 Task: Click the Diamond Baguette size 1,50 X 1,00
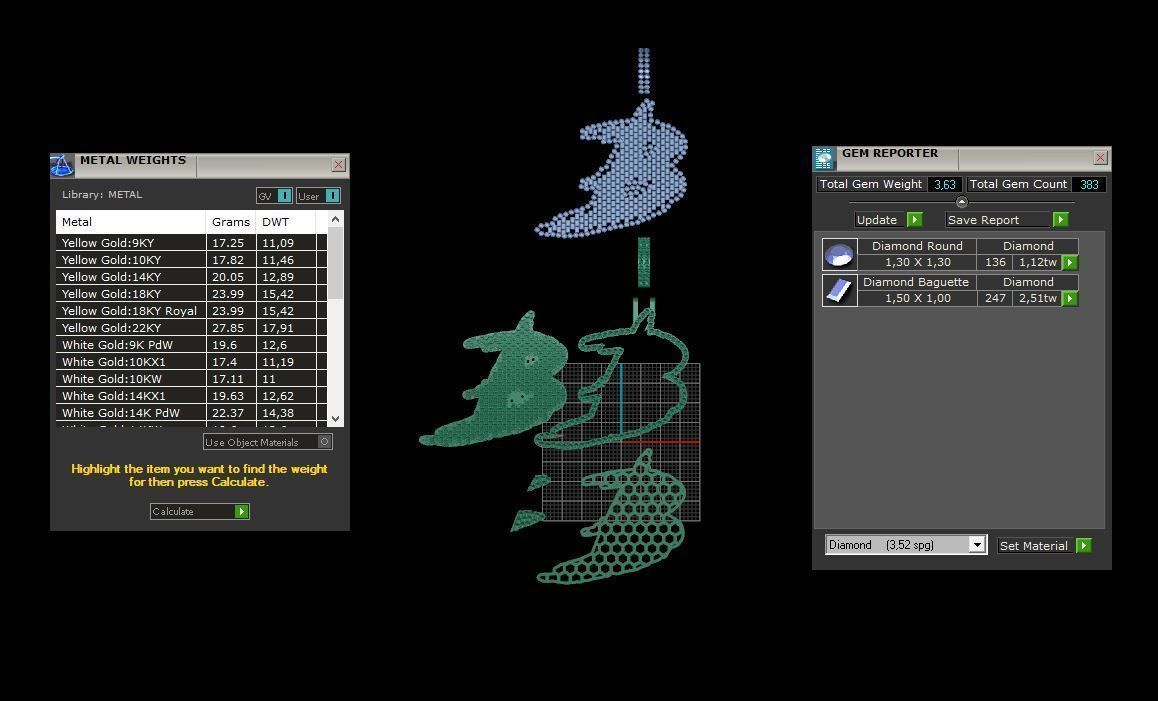point(917,298)
